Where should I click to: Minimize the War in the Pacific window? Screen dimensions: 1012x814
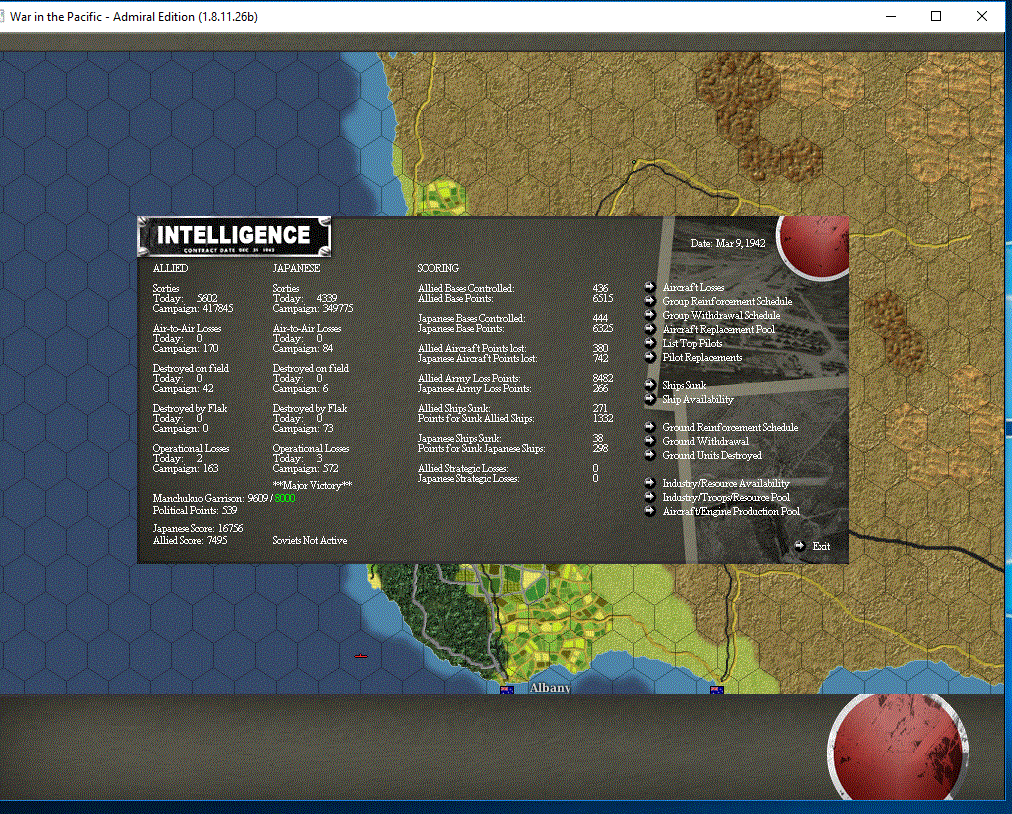891,16
